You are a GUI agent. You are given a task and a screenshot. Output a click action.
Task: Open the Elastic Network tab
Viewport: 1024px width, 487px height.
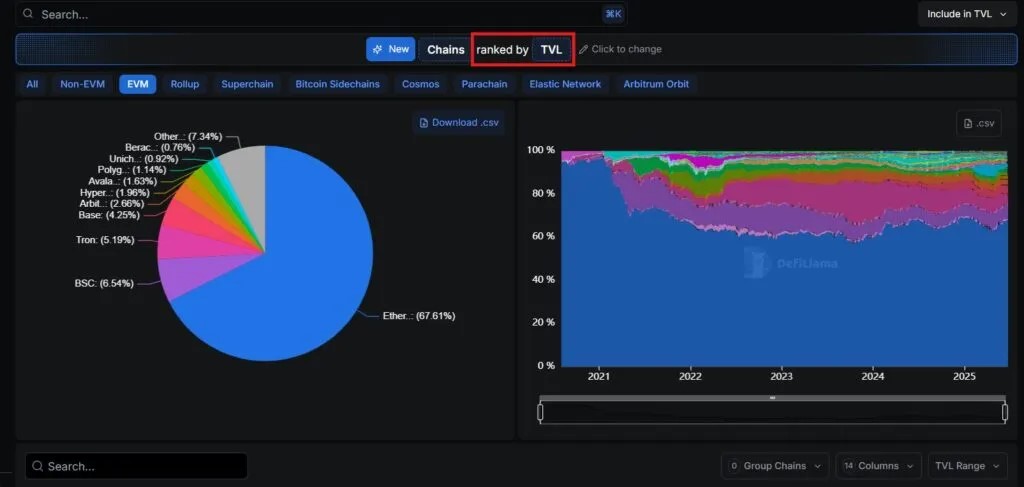click(x=566, y=84)
